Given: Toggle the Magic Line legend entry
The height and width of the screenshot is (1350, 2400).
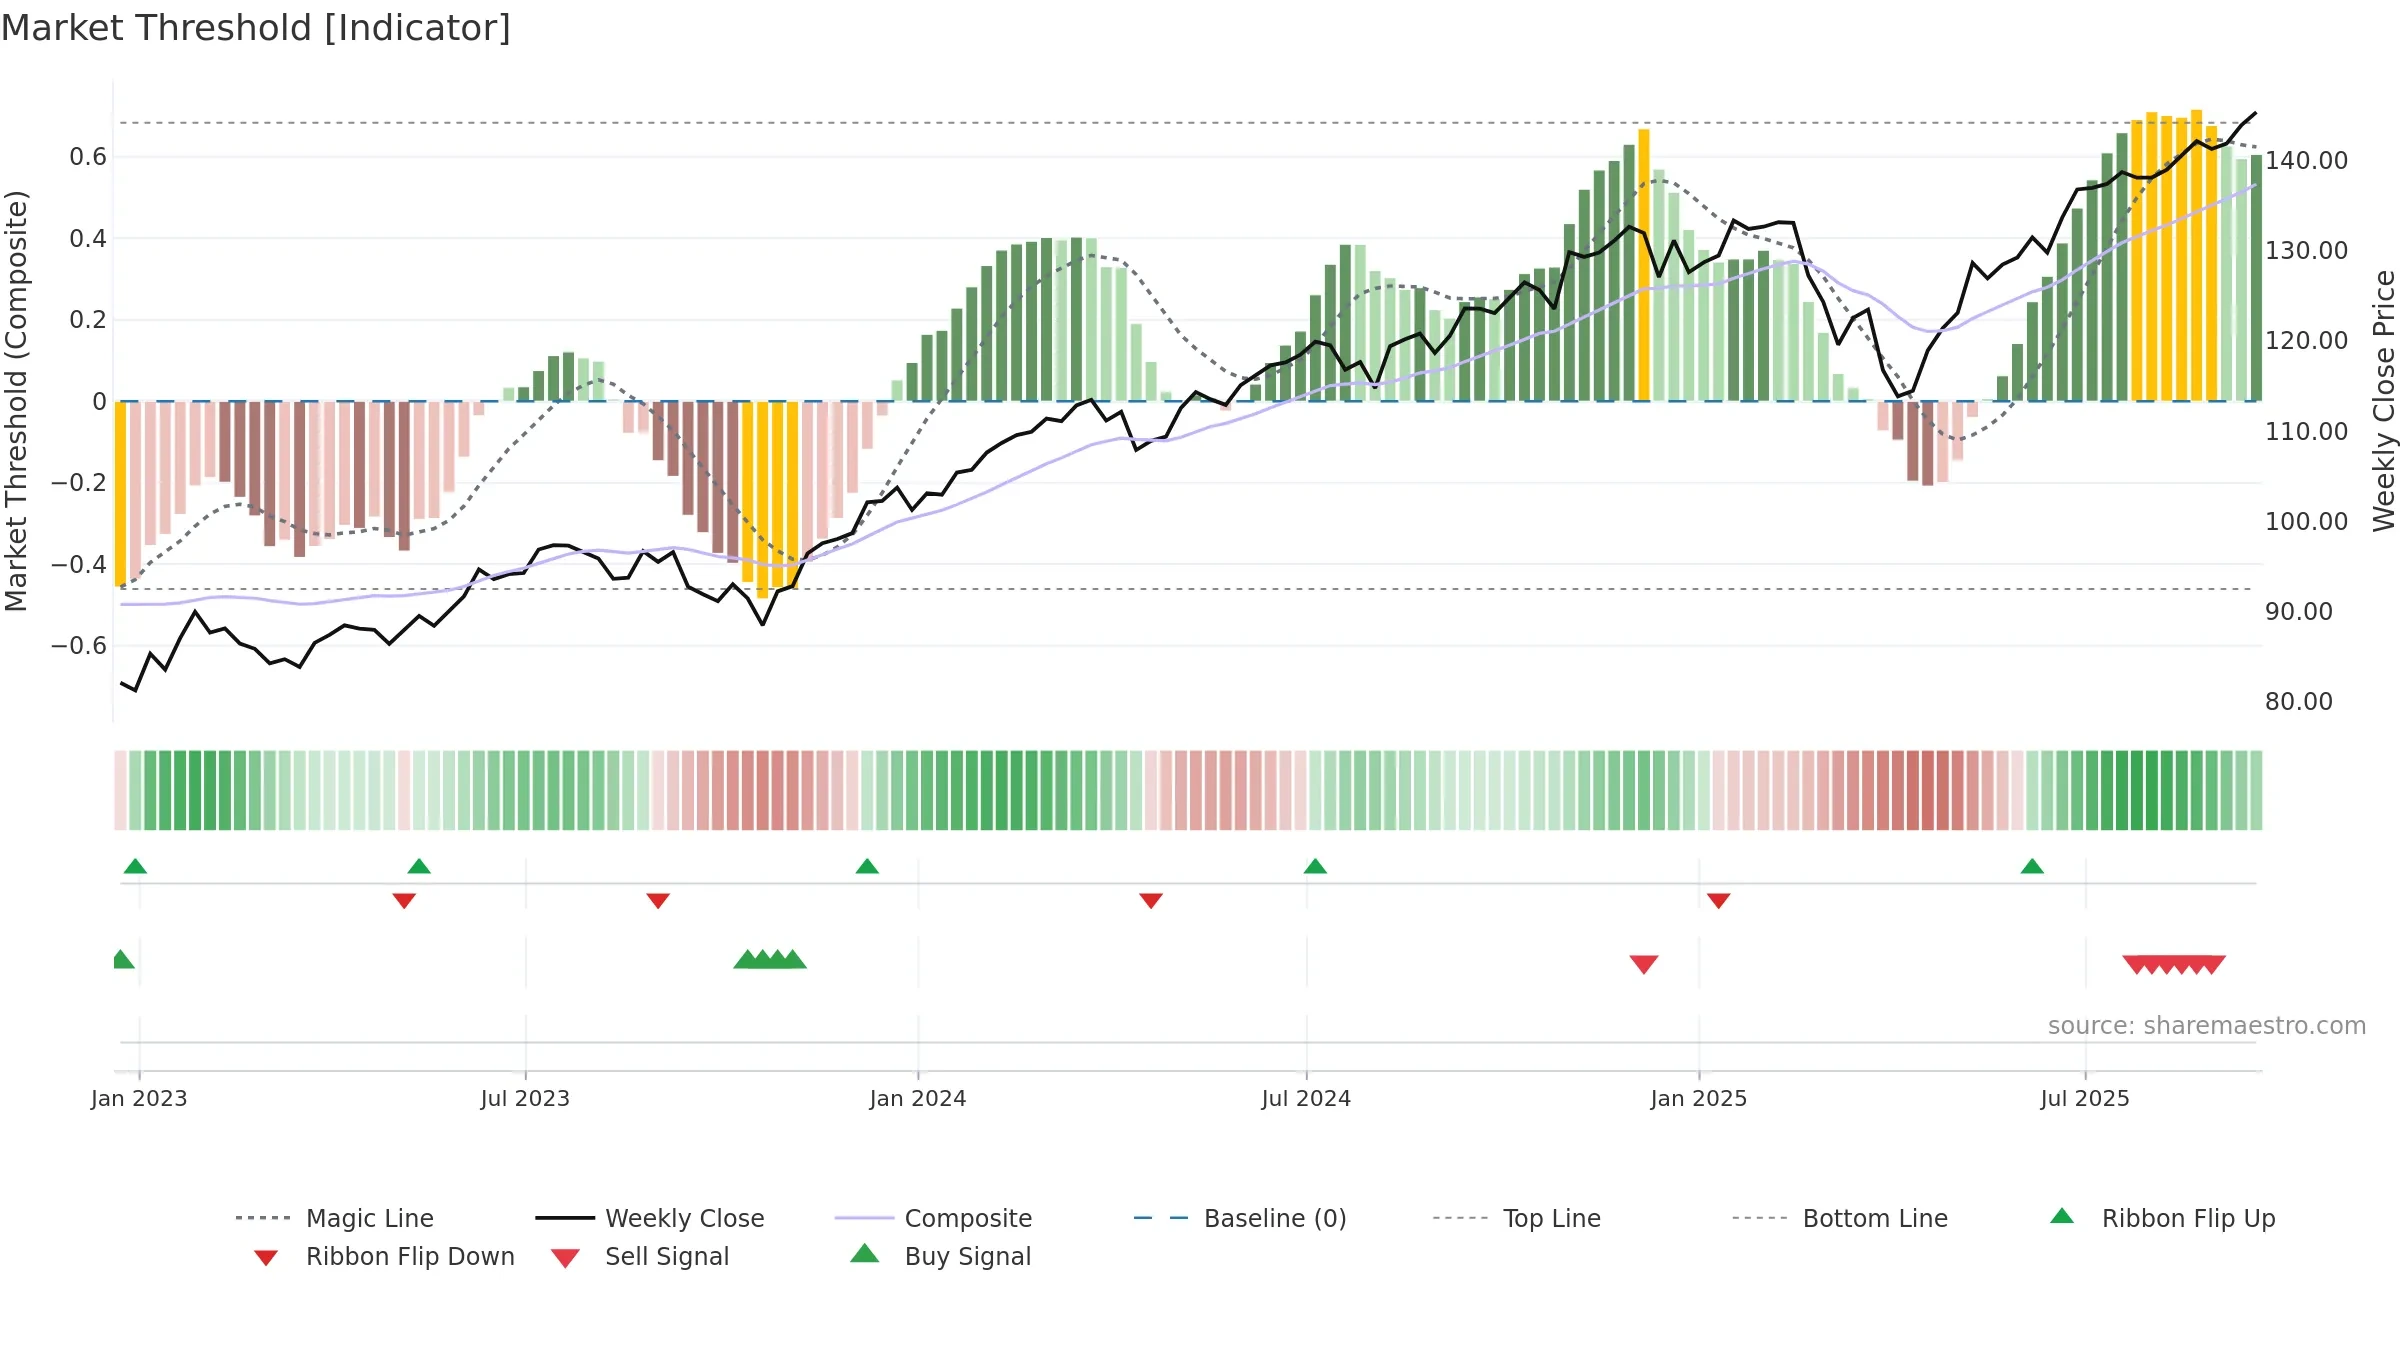Looking at the screenshot, I should (x=335, y=1218).
